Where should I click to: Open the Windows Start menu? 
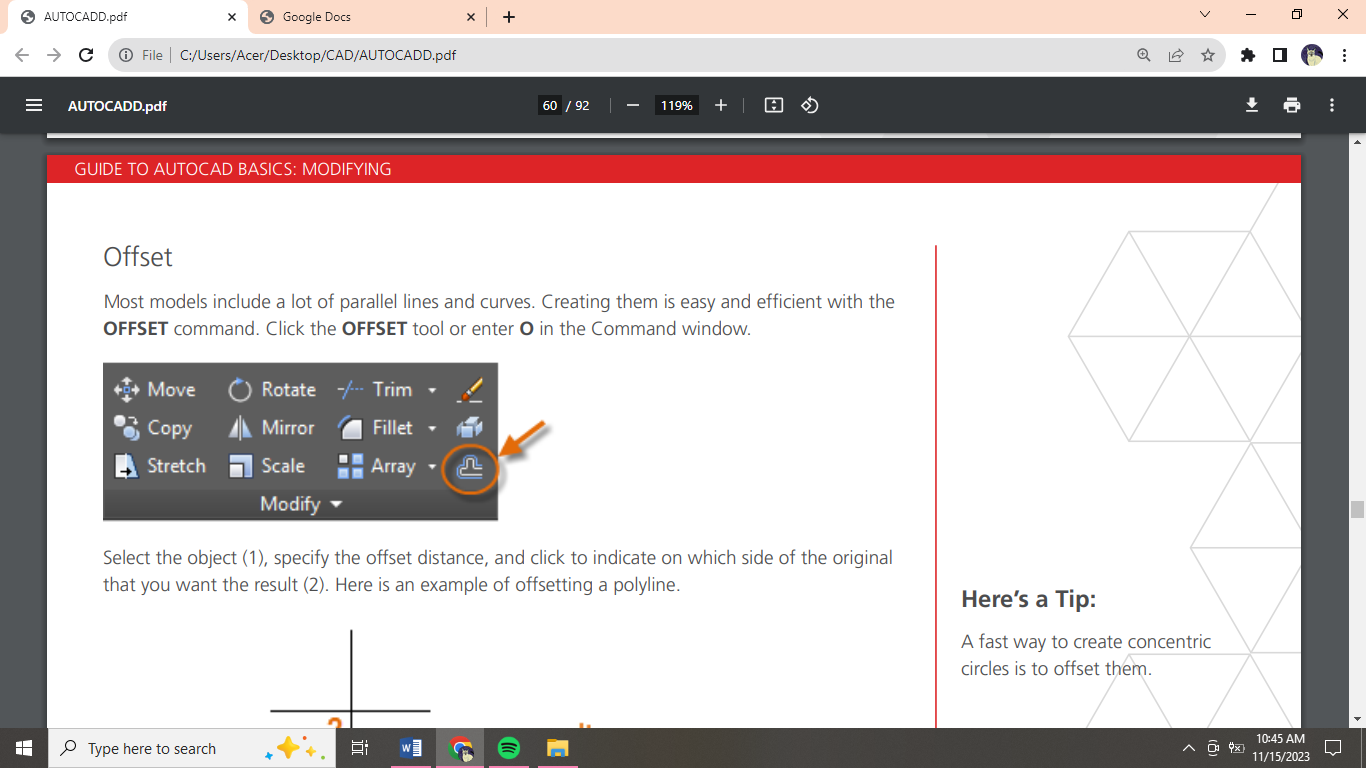[24, 748]
